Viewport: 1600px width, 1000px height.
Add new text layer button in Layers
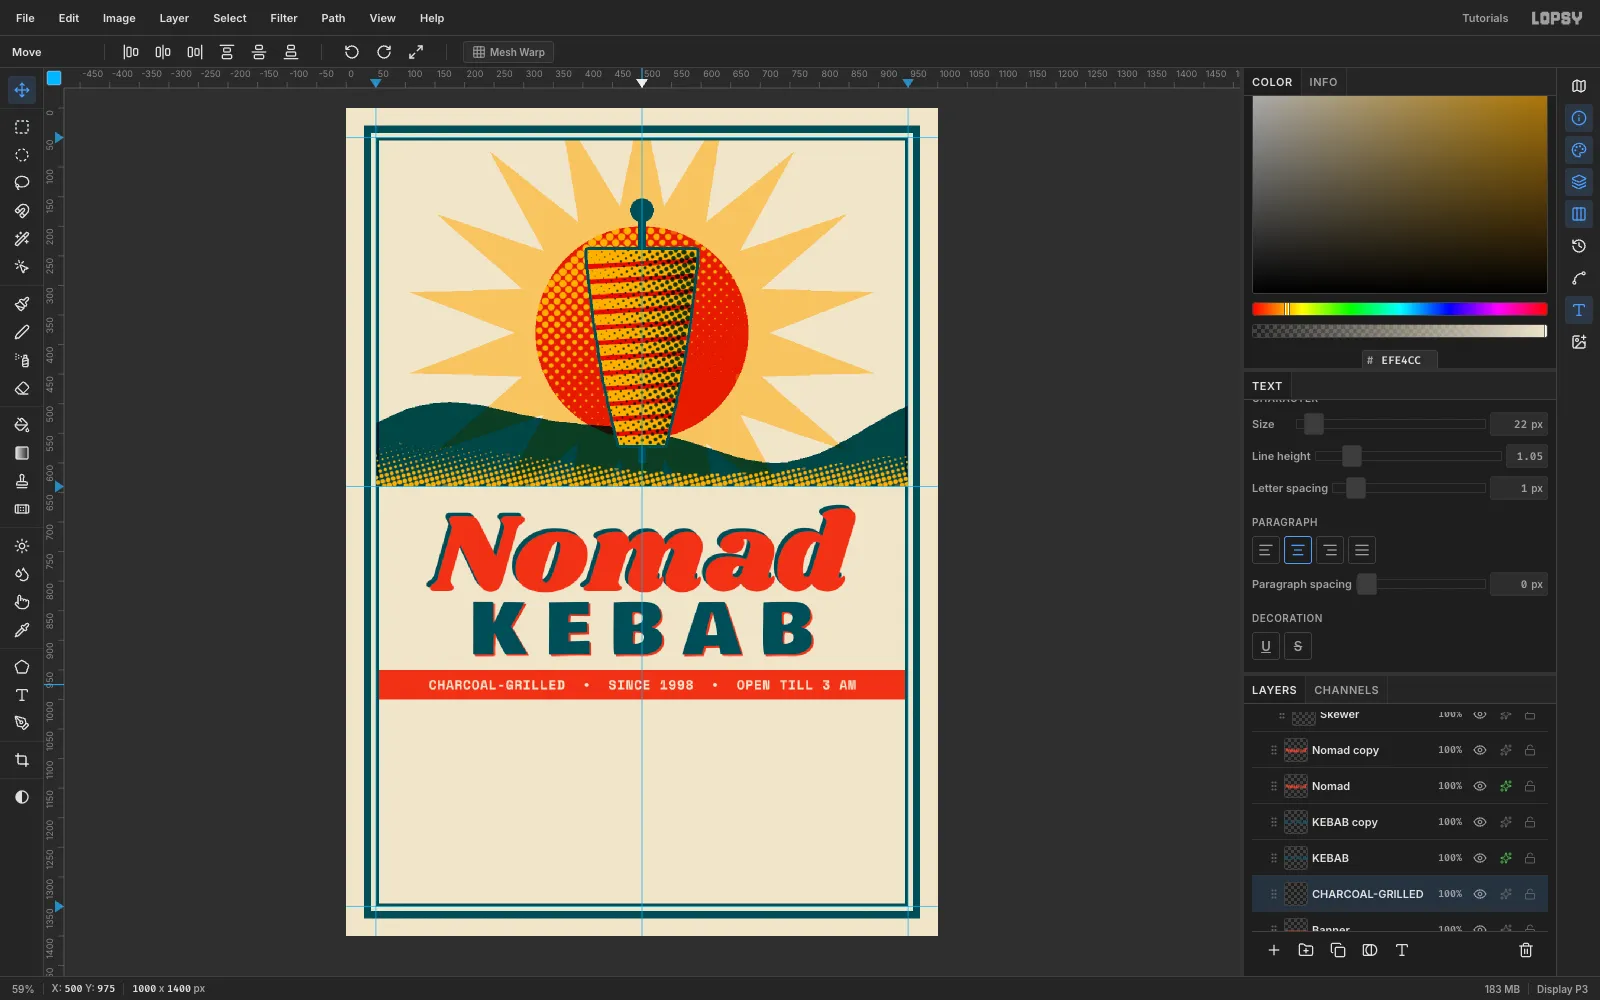(1402, 950)
